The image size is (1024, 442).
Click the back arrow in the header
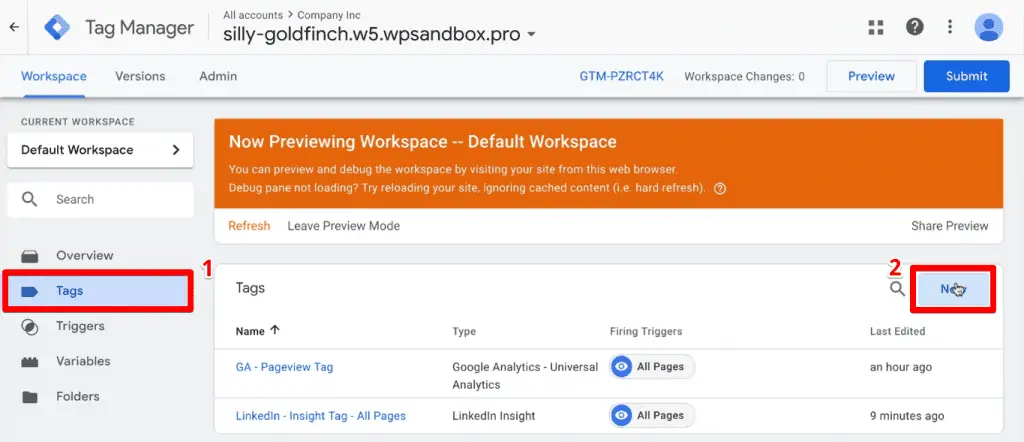pyautogui.click(x=14, y=27)
